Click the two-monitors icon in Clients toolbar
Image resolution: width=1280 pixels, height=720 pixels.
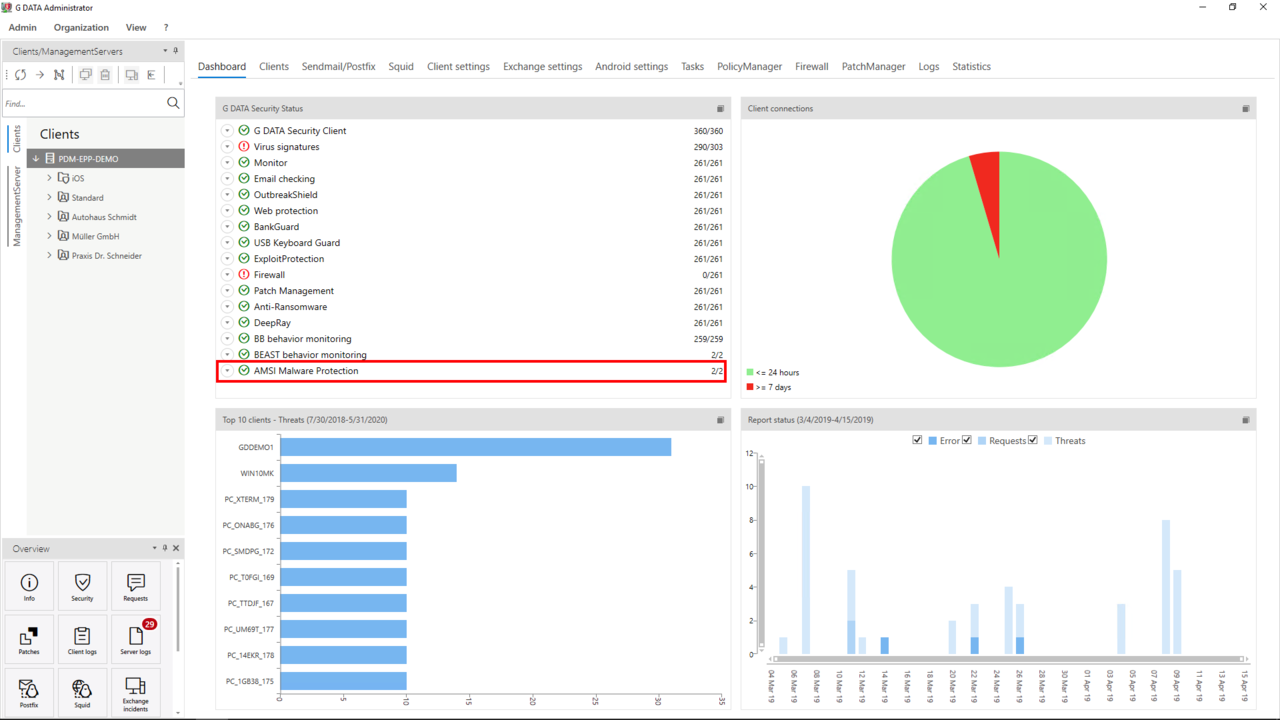pos(85,75)
